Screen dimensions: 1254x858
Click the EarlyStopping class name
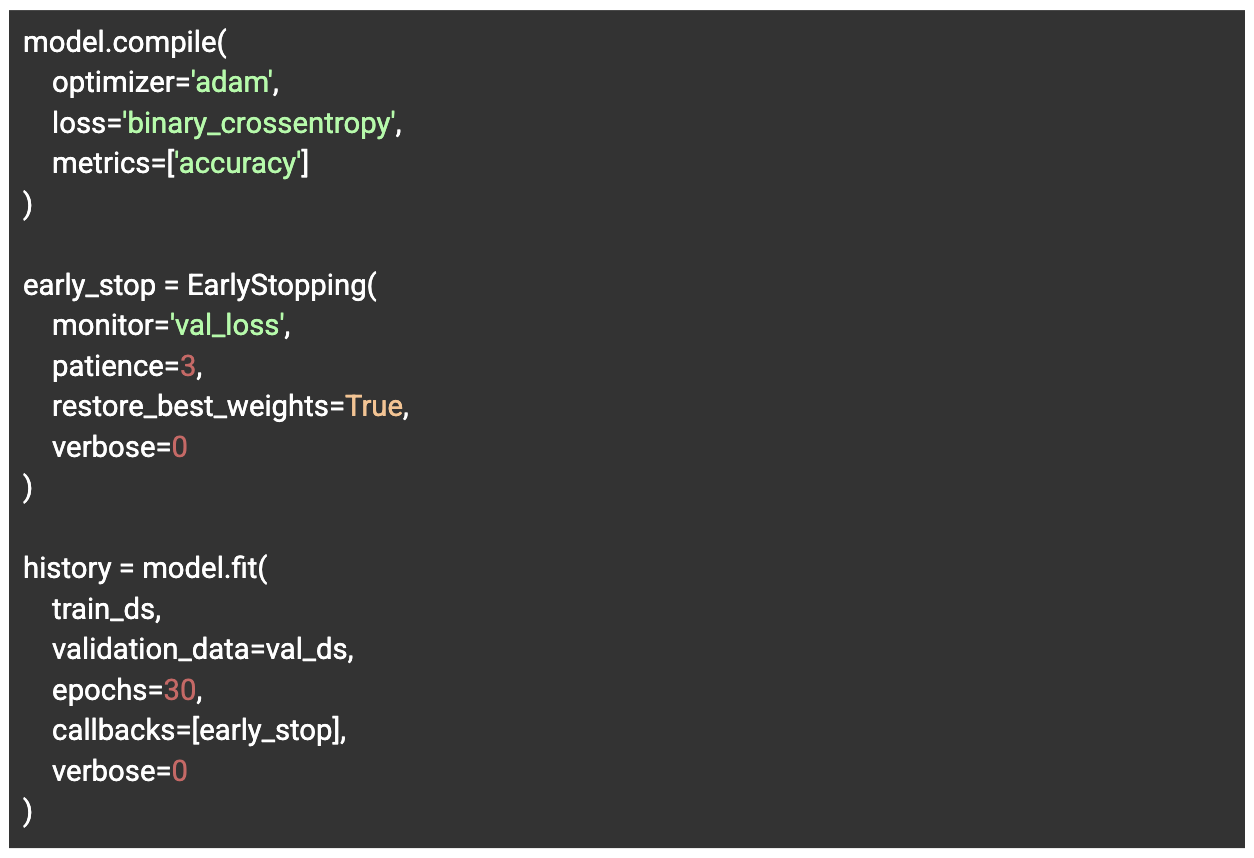click(x=277, y=285)
